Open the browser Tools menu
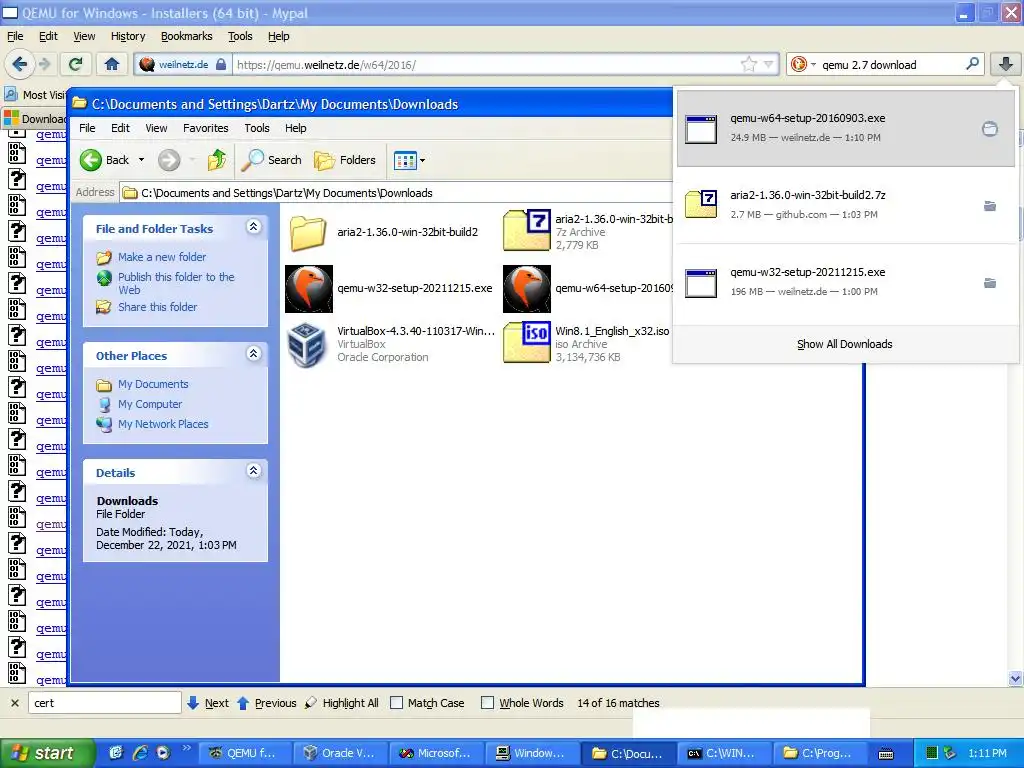1024x768 pixels. pos(240,36)
